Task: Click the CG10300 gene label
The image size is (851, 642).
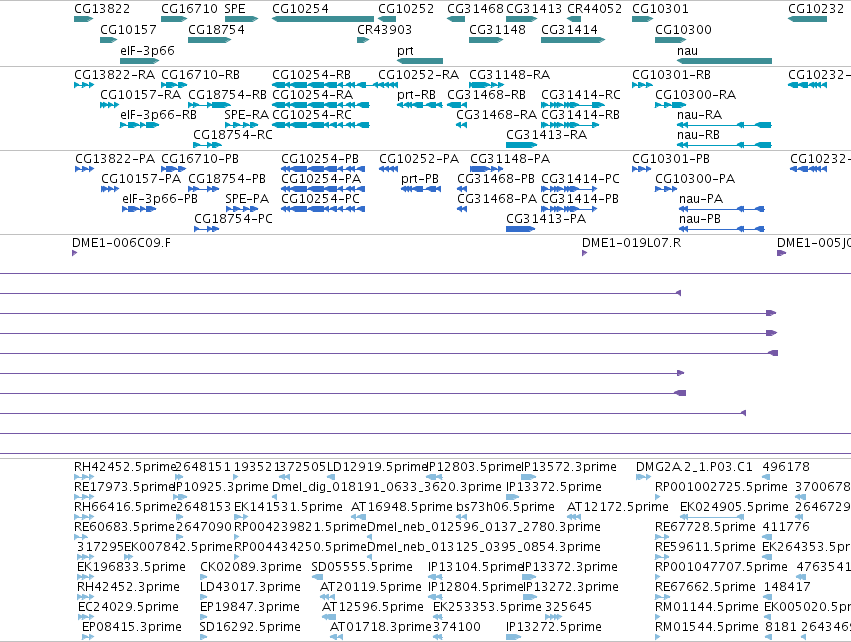Action: (683, 29)
